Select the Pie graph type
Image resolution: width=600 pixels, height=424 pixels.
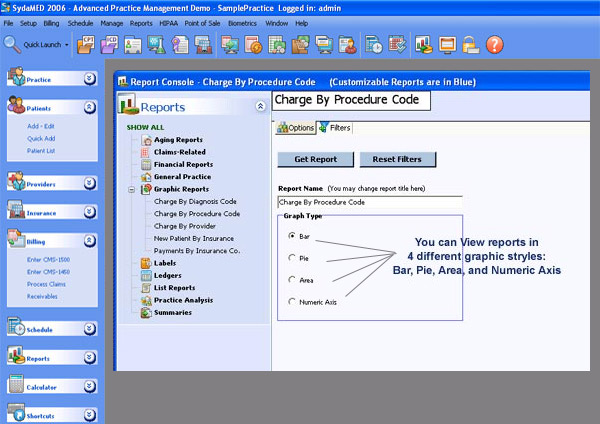(291, 258)
